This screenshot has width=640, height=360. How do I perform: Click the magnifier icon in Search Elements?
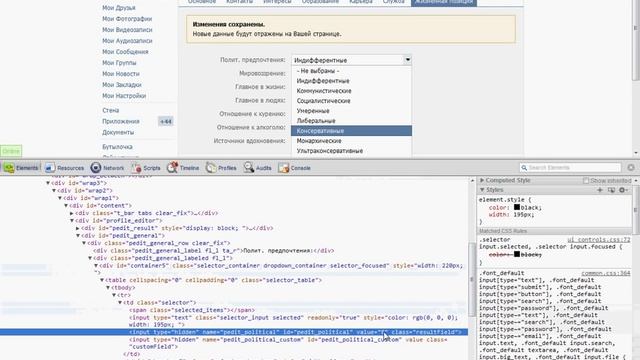coord(524,168)
